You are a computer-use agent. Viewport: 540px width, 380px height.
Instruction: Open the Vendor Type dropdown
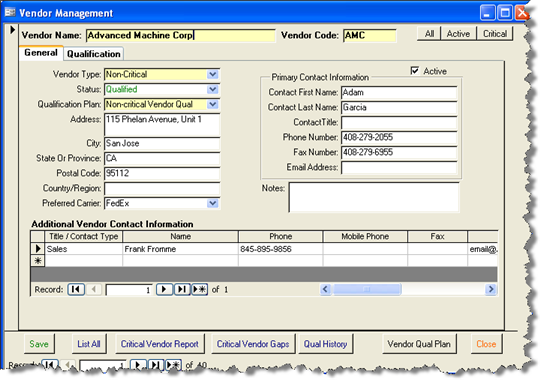coord(213,74)
